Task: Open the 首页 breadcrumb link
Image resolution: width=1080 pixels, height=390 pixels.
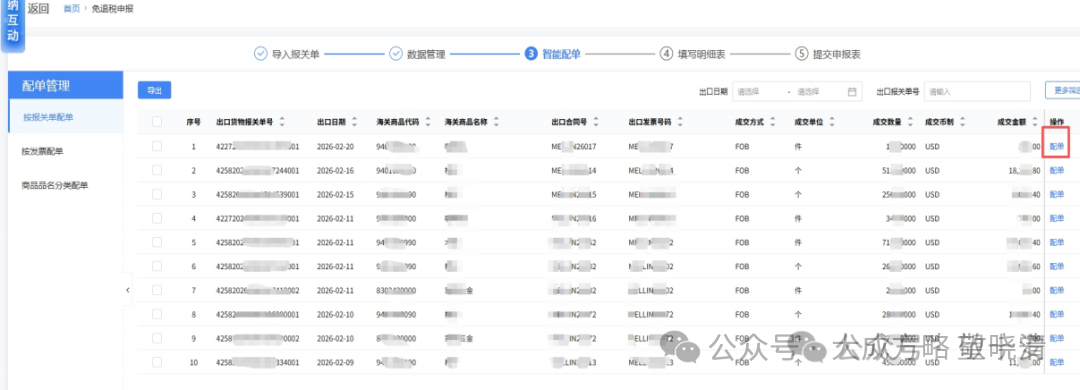Action: pos(72,9)
